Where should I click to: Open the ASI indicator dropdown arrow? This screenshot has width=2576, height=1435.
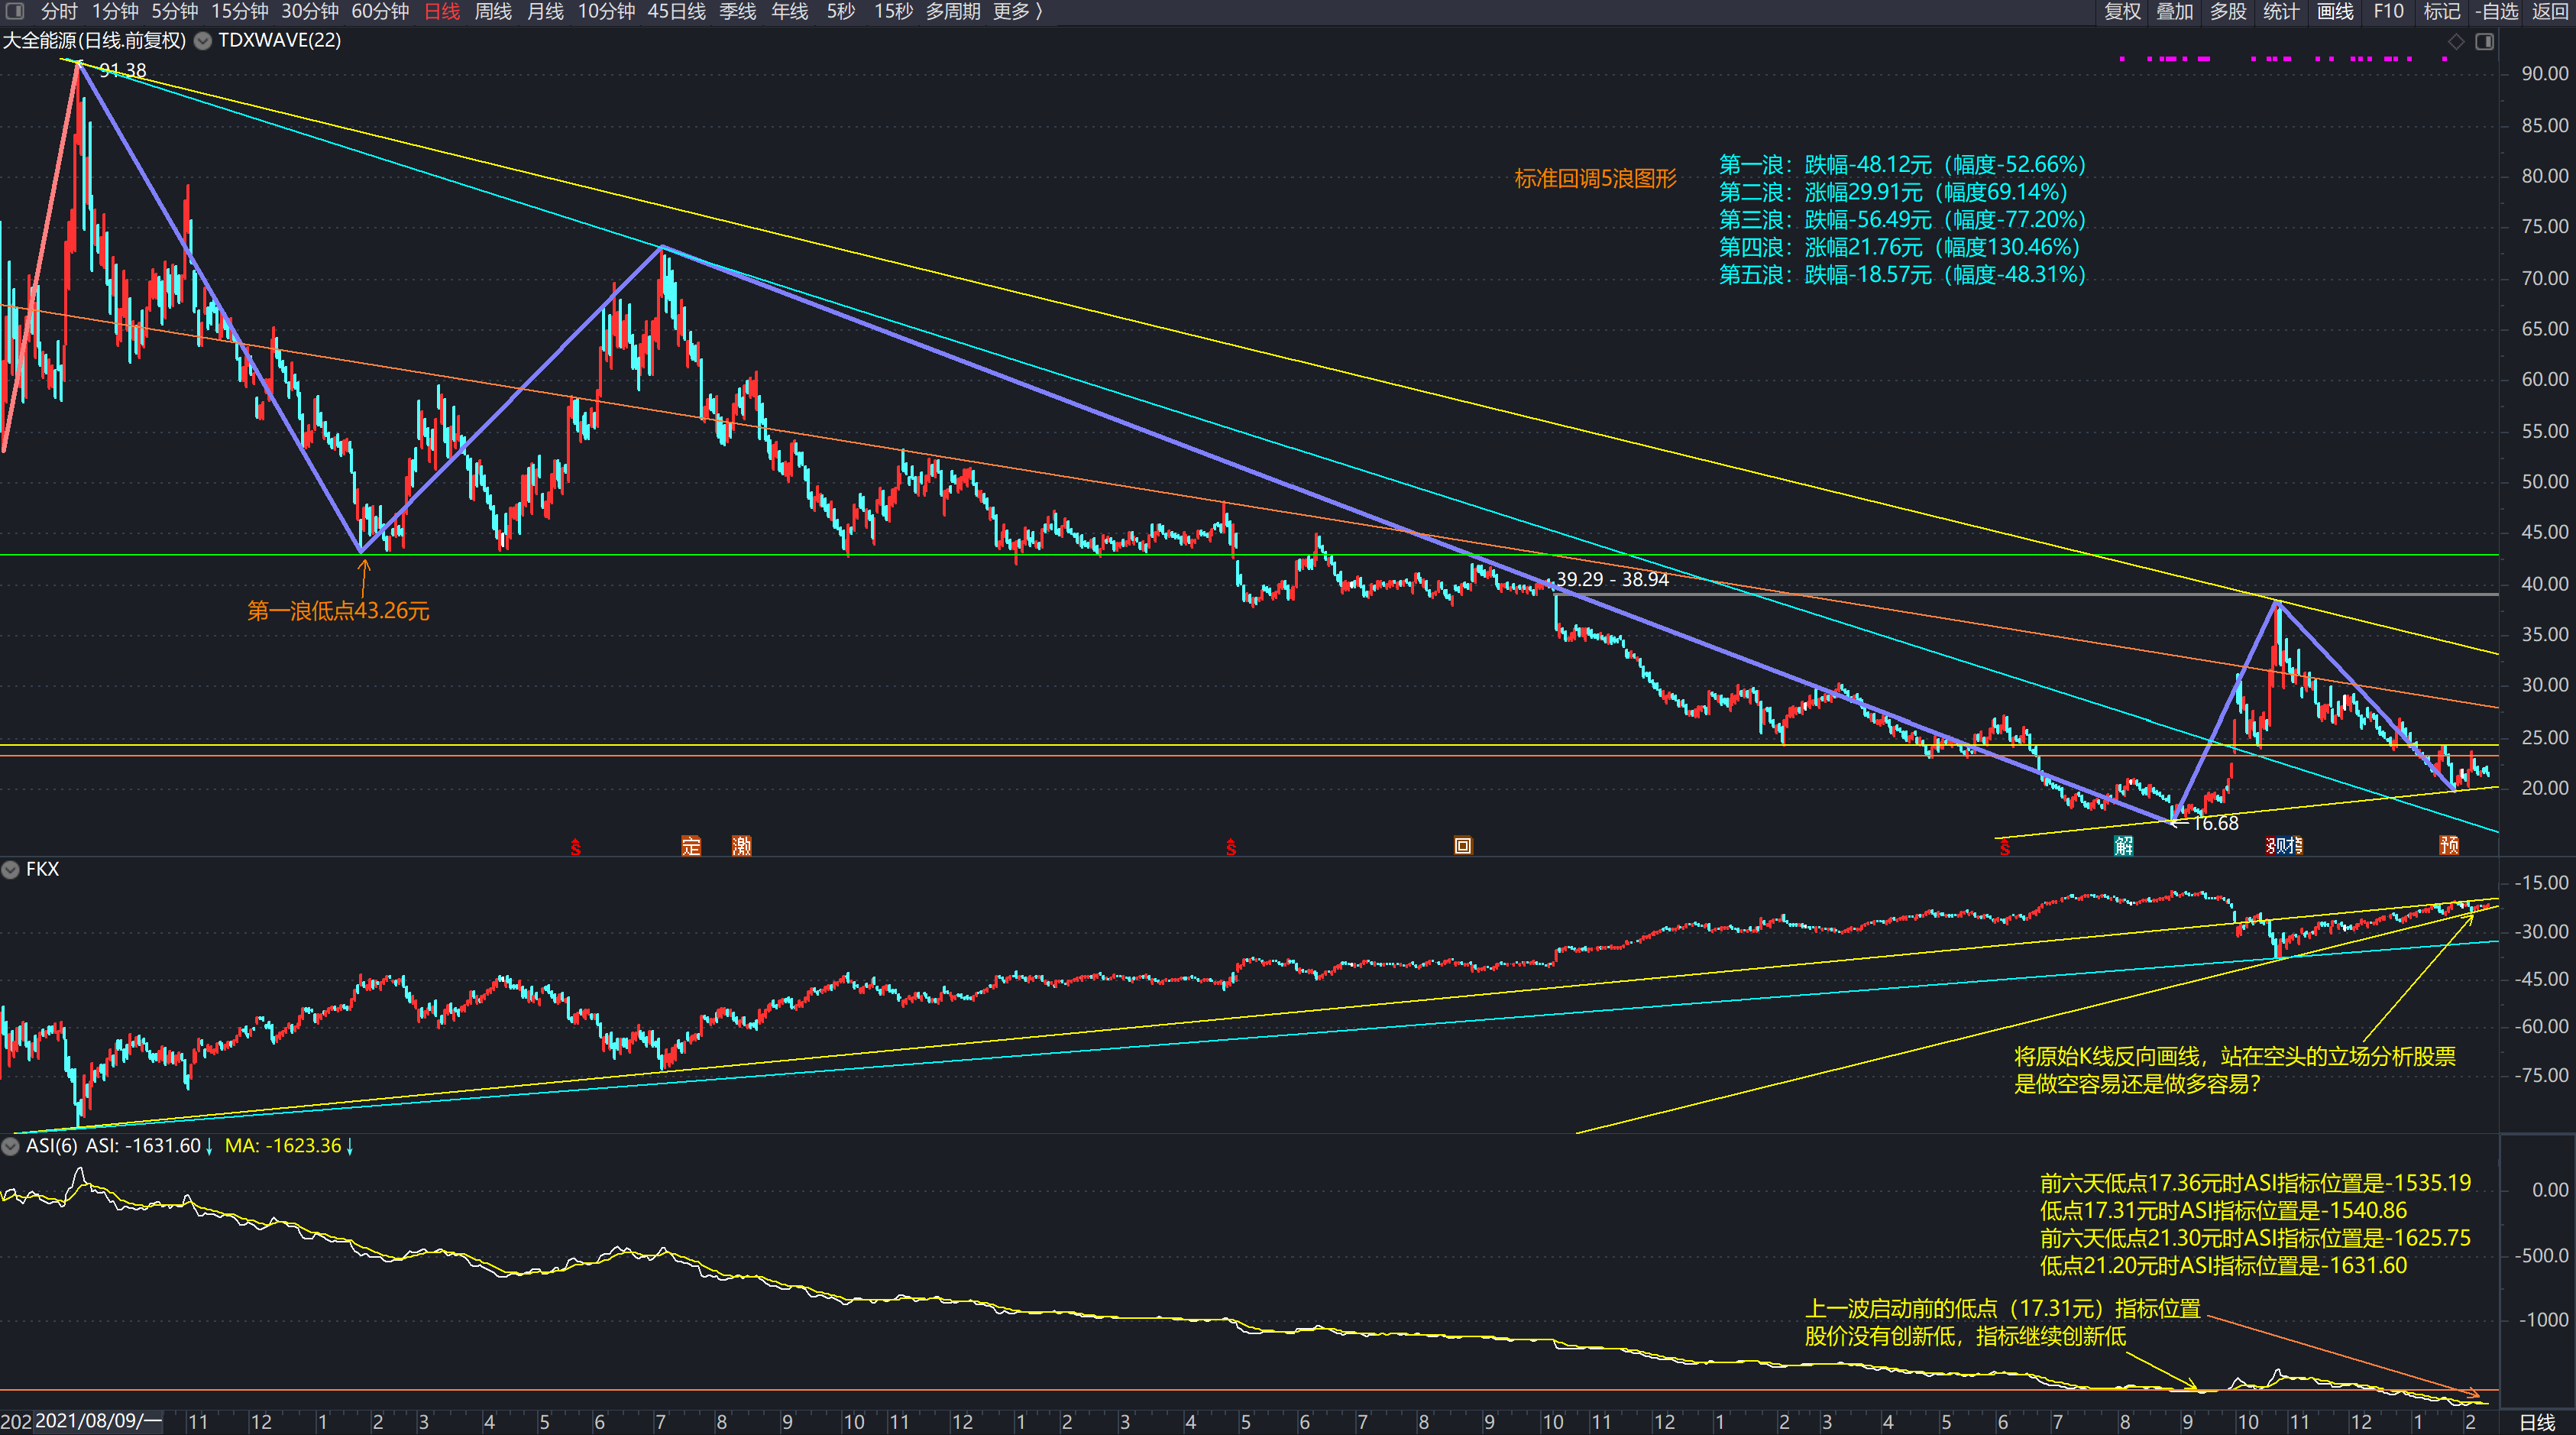(x=11, y=1146)
